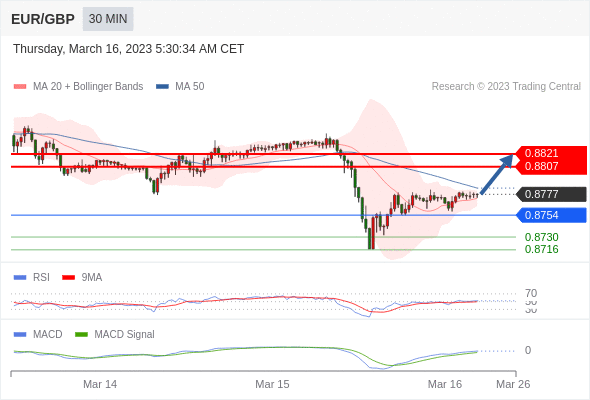Screen dimensions: 590x400
Task: Click the Mar 15 date axis label
Action: 272,384
